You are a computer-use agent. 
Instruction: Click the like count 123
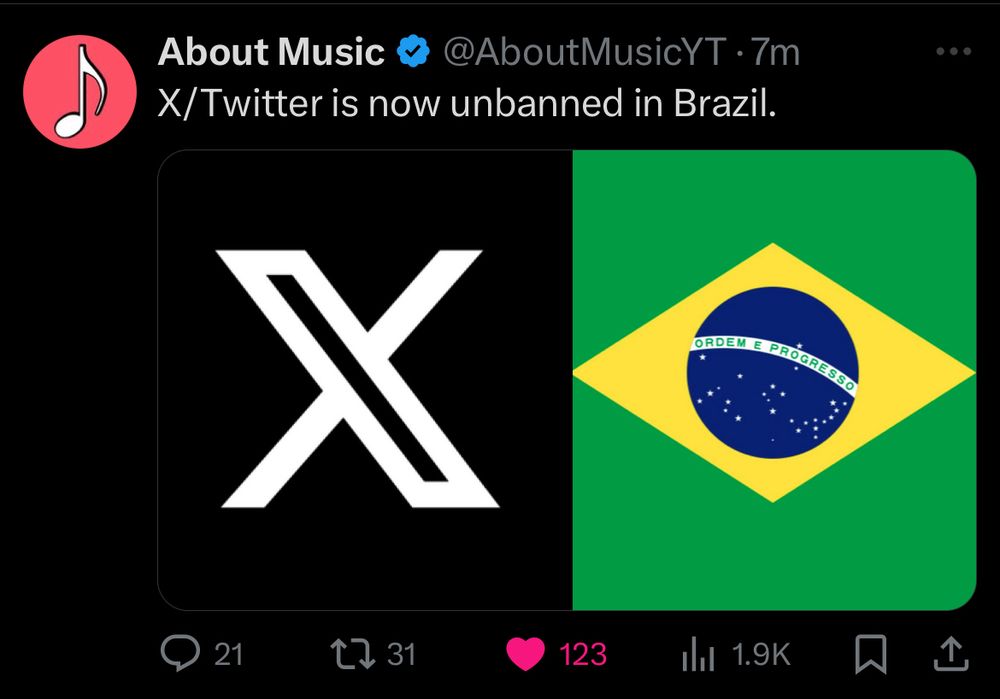(582, 655)
